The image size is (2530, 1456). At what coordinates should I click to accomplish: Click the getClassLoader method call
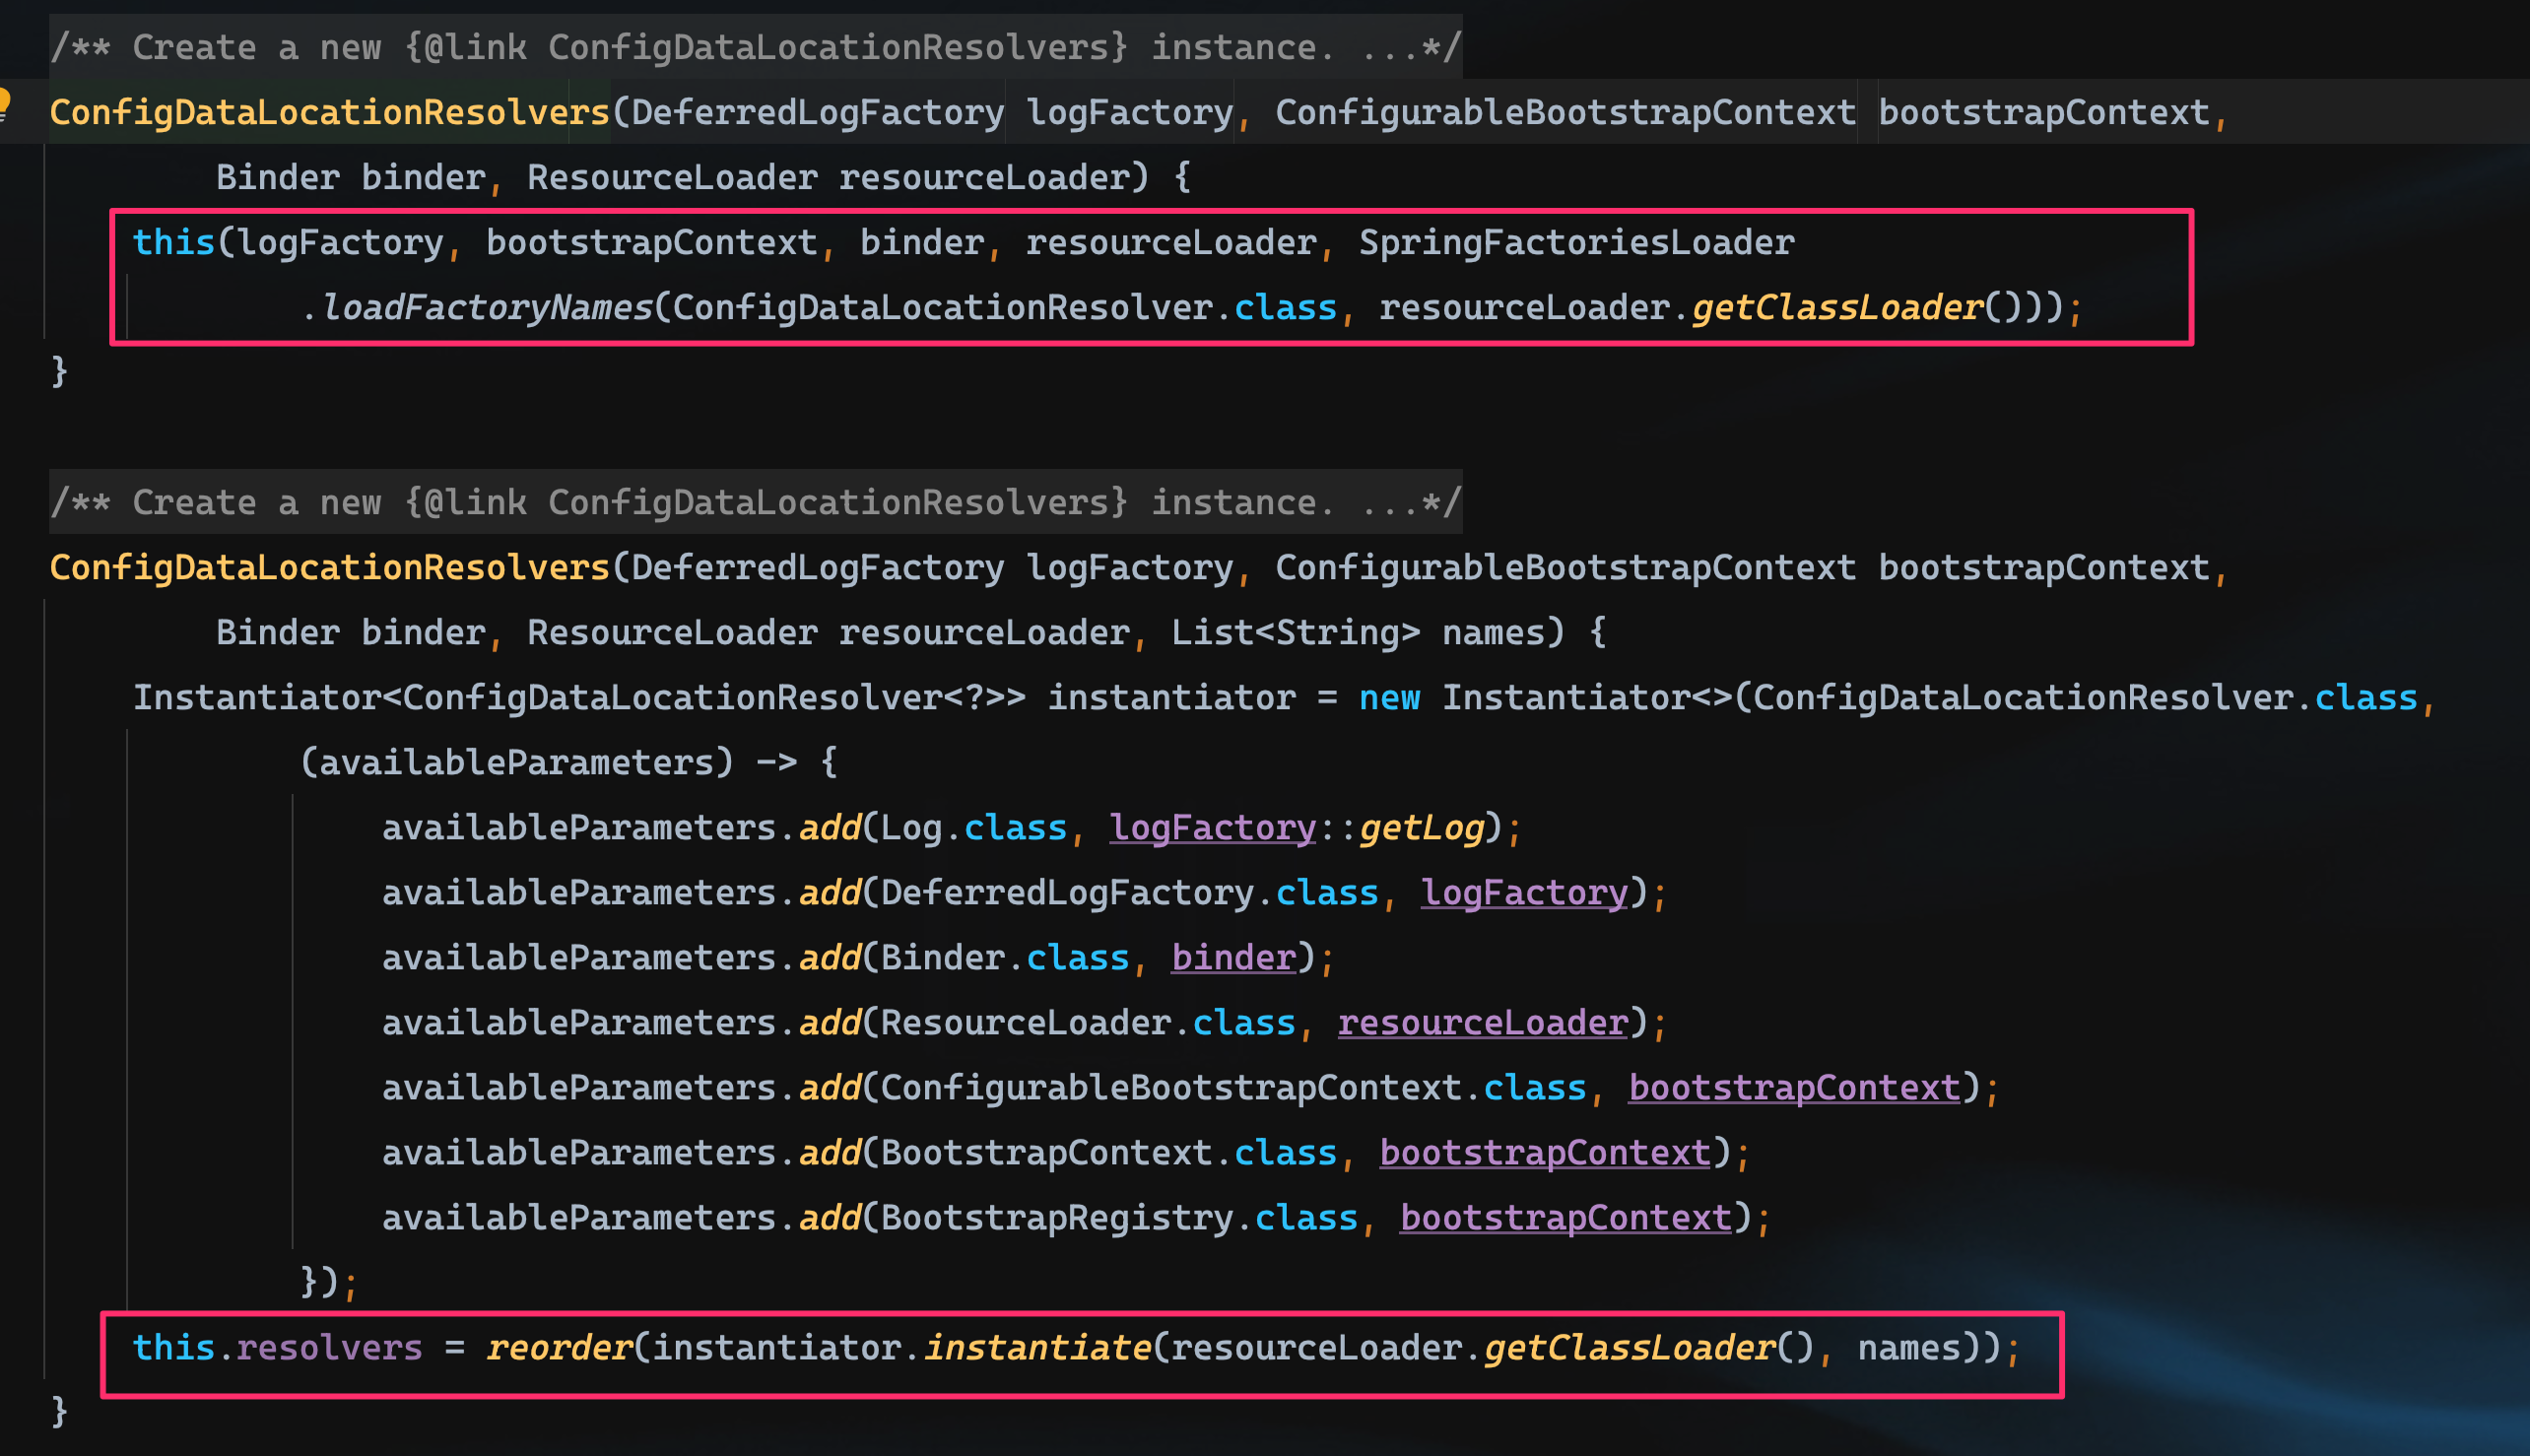point(1838,307)
